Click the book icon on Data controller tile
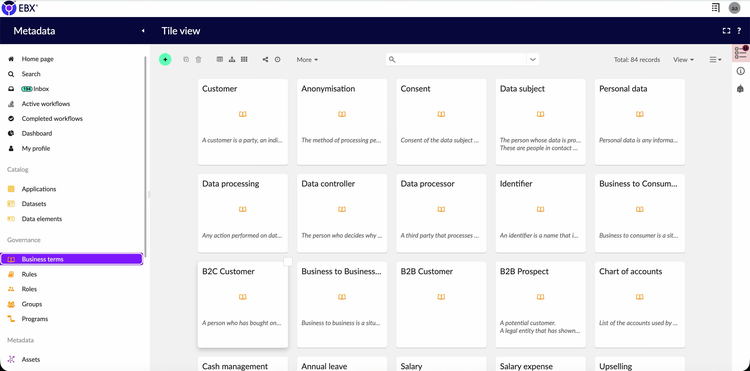This screenshot has width=750, height=371. point(342,209)
